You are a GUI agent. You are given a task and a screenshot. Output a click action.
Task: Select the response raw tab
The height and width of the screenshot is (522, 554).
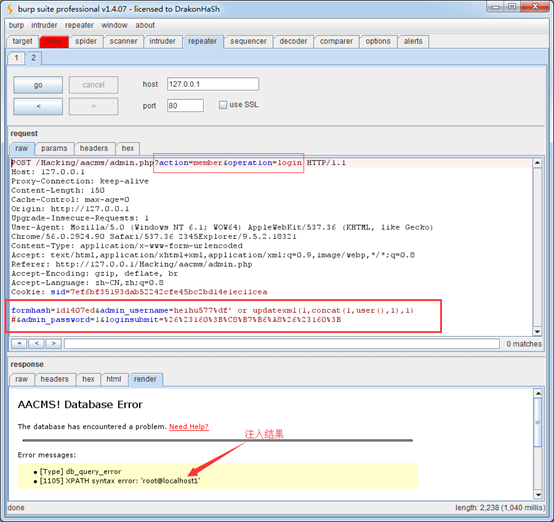coord(22,379)
